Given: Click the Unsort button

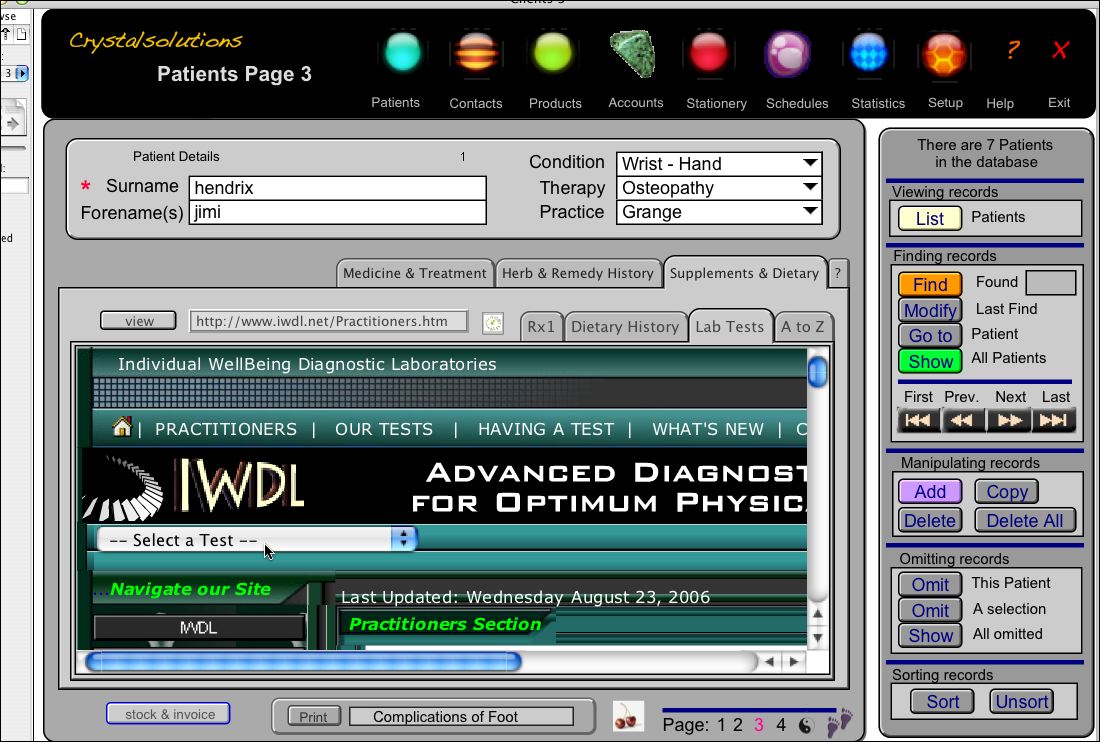Looking at the screenshot, I should [1021, 701].
